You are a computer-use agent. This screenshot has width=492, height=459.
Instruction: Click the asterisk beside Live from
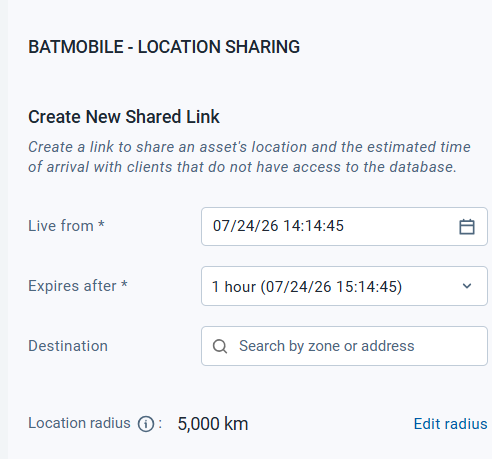101,224
